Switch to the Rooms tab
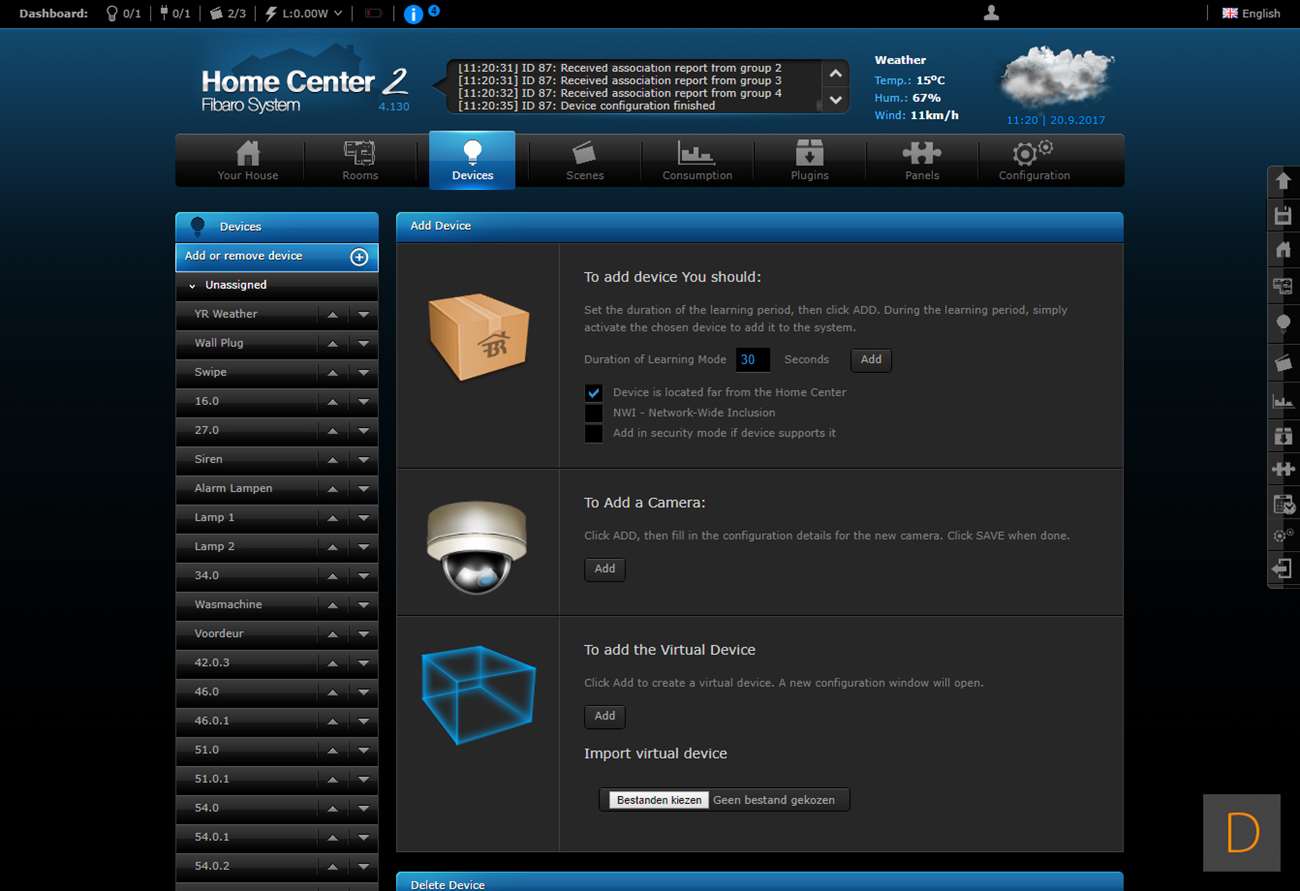1300x891 pixels. pyautogui.click(x=360, y=160)
